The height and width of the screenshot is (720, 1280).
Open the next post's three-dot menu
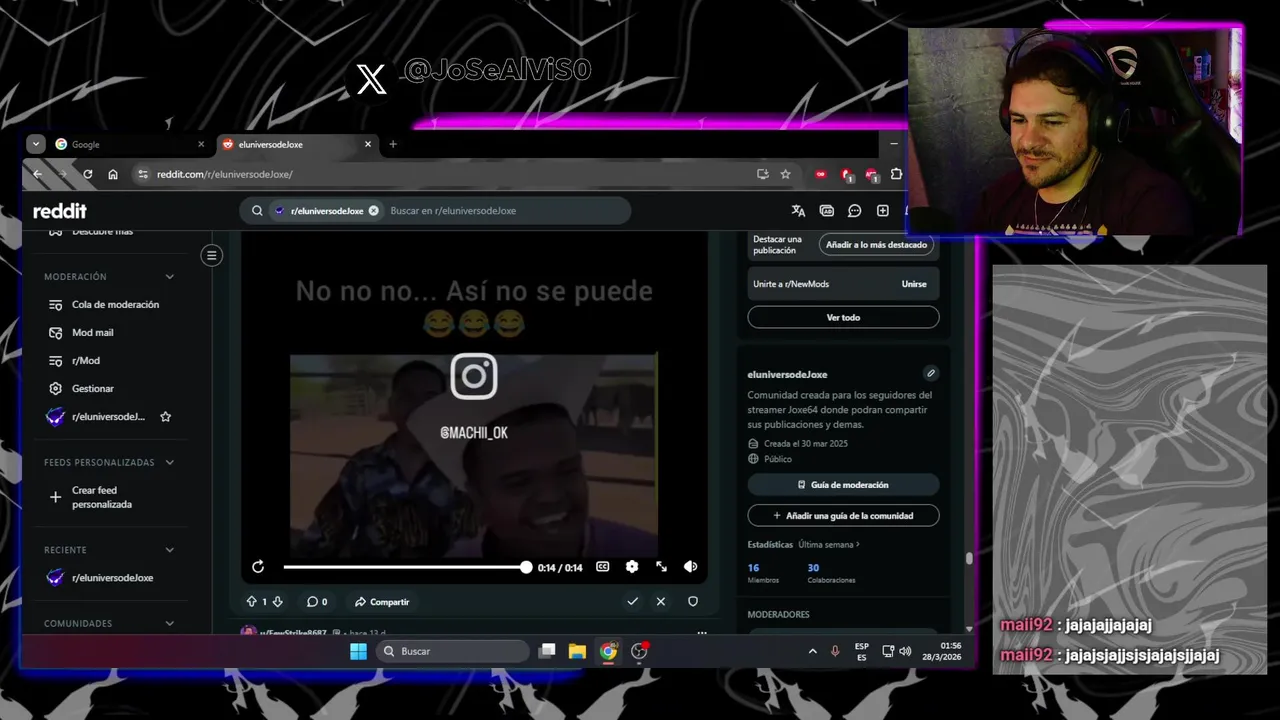tap(702, 632)
